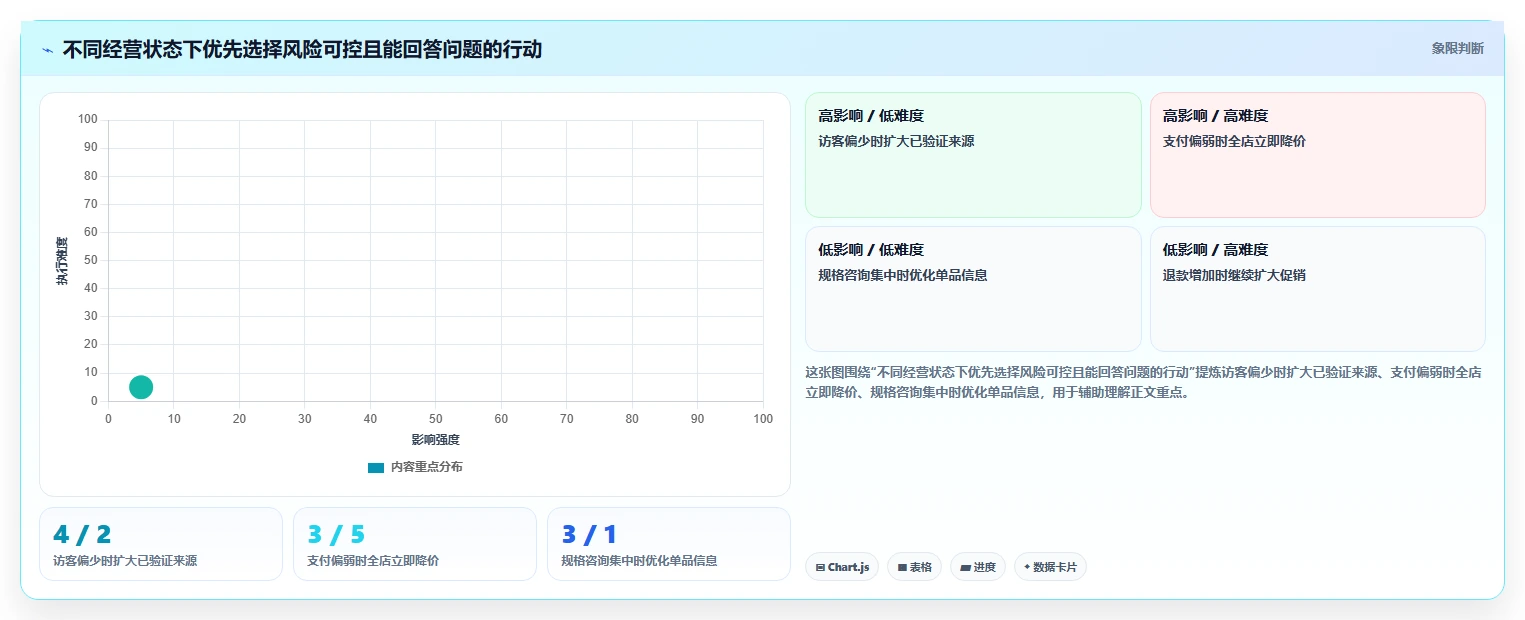Click 规格咨询集中时优化单品信息 under the 3 / 1 card
The height and width of the screenshot is (620, 1525).
(639, 561)
